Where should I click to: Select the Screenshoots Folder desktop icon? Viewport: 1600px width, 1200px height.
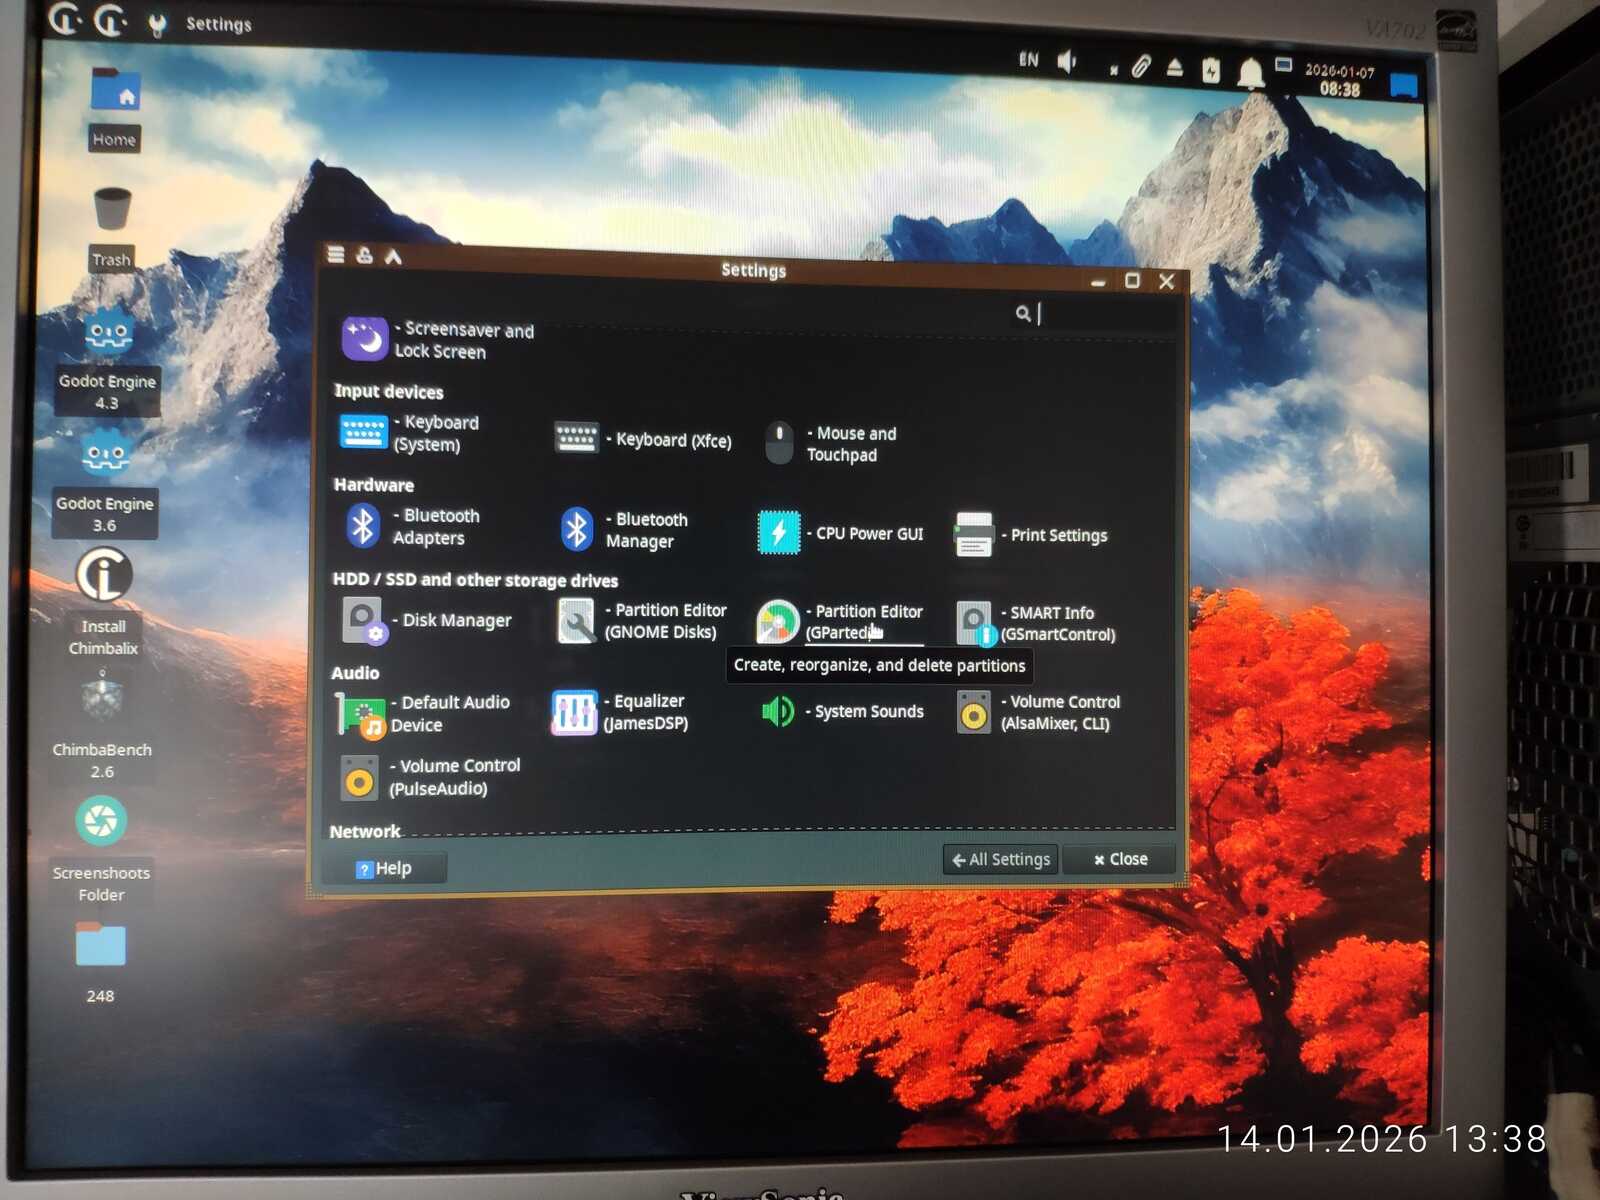click(101, 850)
